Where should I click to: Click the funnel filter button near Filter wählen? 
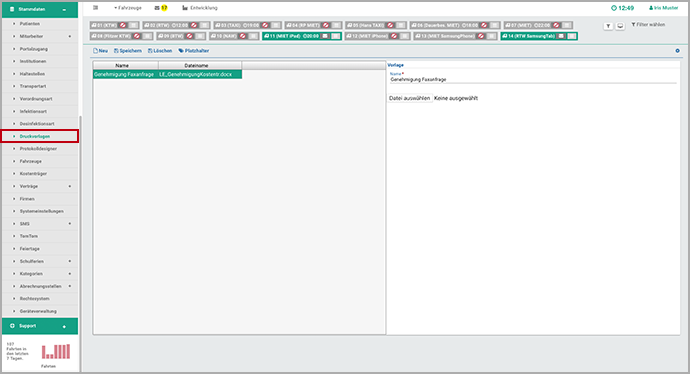point(608,26)
